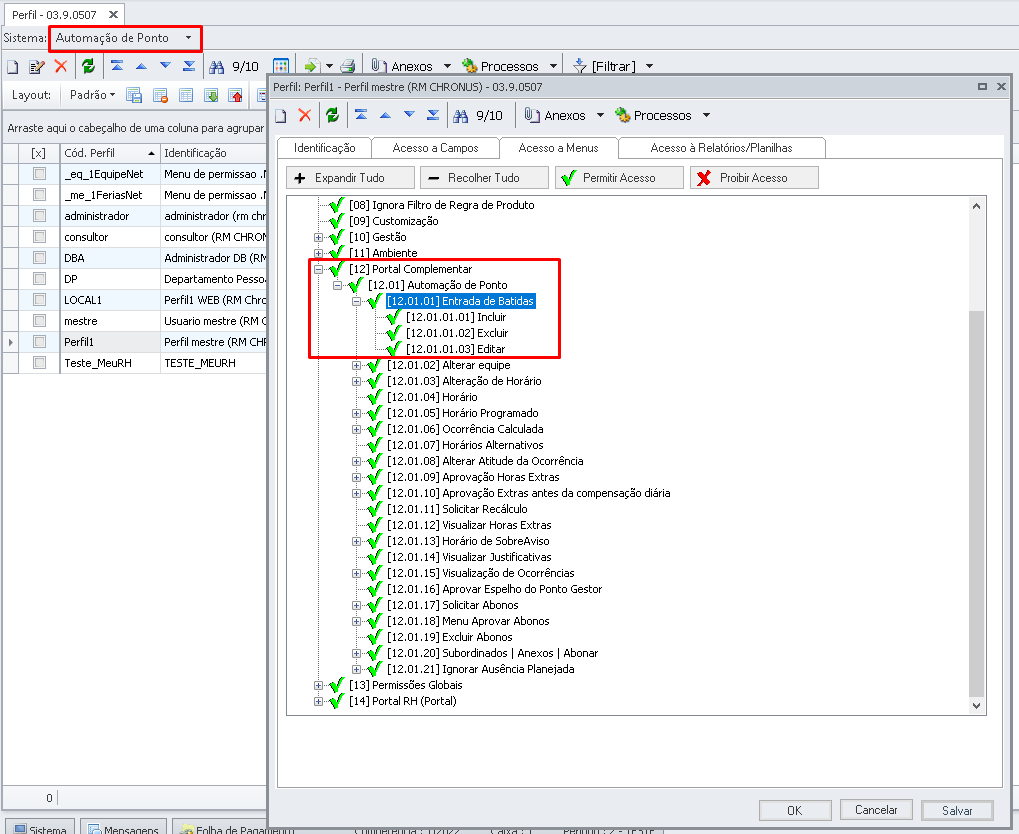
Task: Click the grid view icon in main toolbar
Action: [x=281, y=66]
